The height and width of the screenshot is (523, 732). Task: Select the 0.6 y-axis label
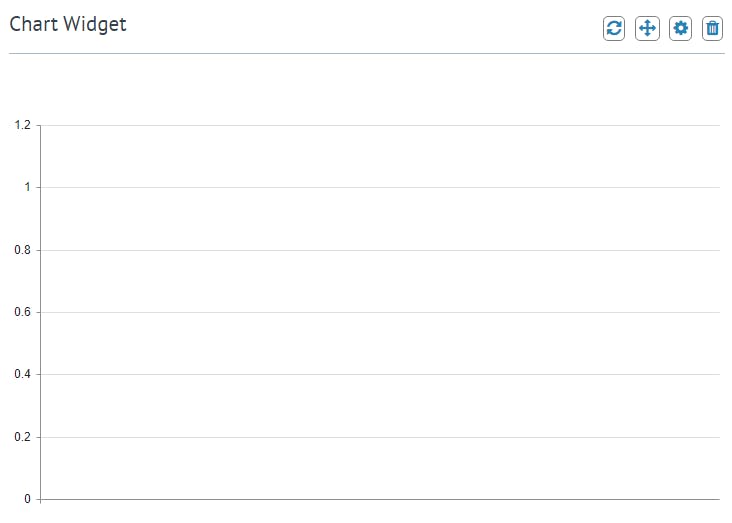coord(22,312)
